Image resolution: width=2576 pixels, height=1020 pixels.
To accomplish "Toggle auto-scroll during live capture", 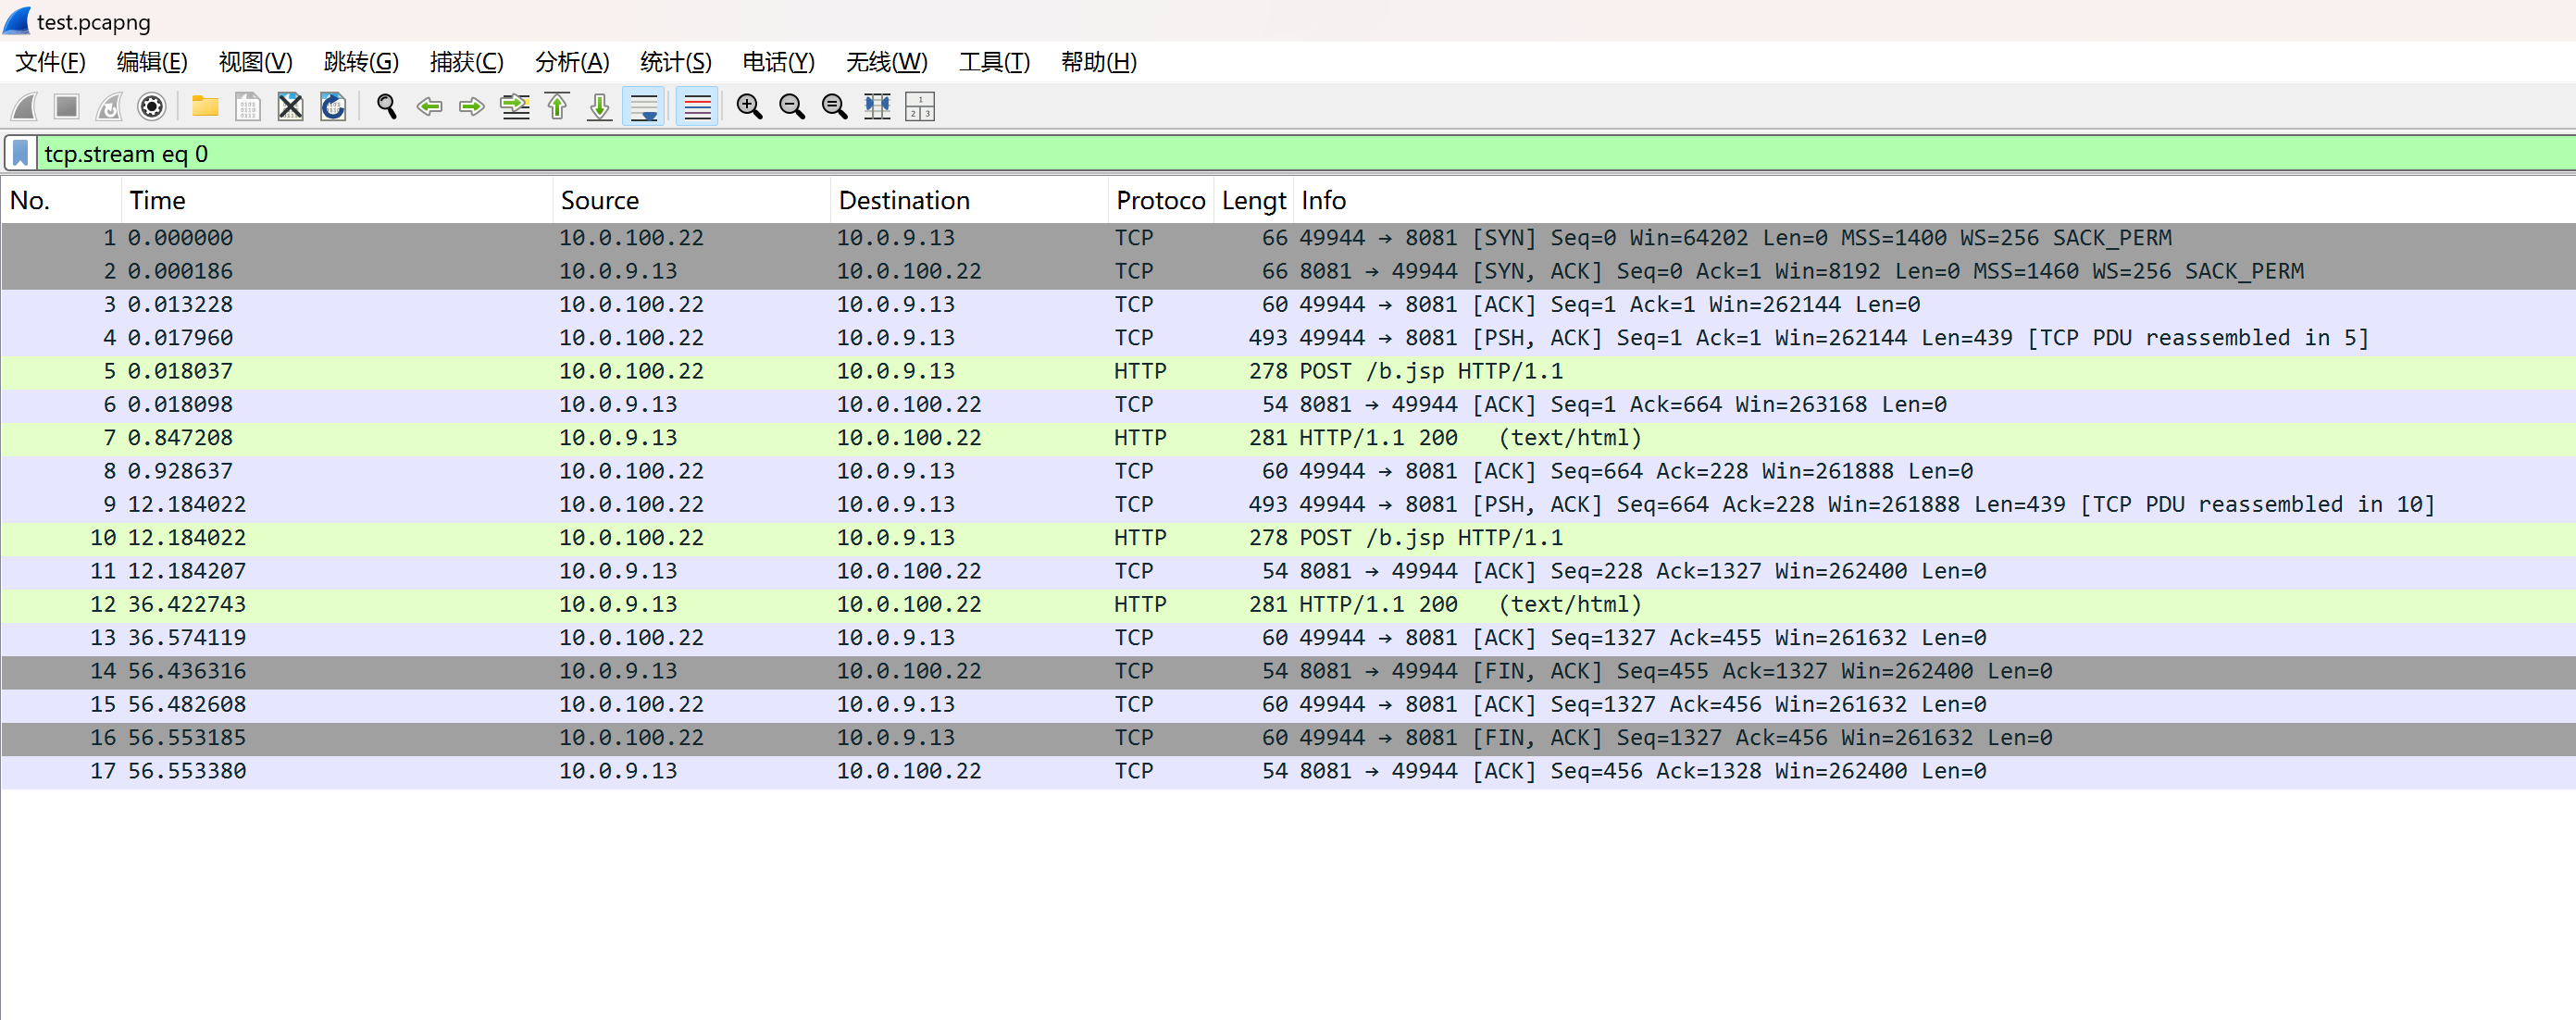I will point(644,106).
